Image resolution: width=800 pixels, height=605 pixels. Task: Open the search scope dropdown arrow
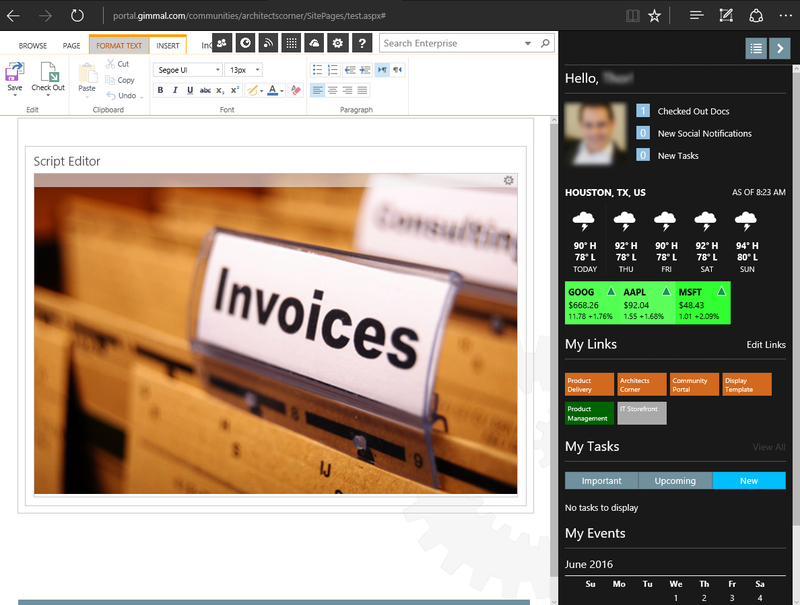(528, 44)
